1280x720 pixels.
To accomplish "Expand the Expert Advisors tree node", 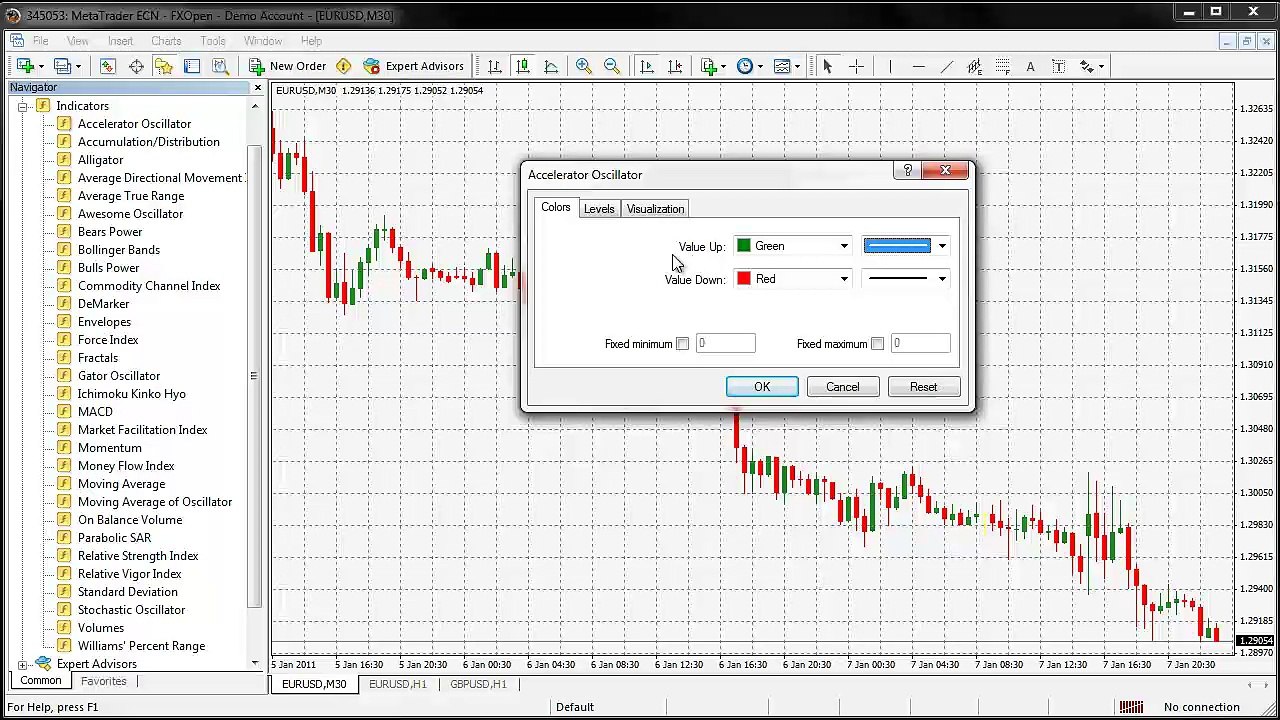I will (x=22, y=664).
